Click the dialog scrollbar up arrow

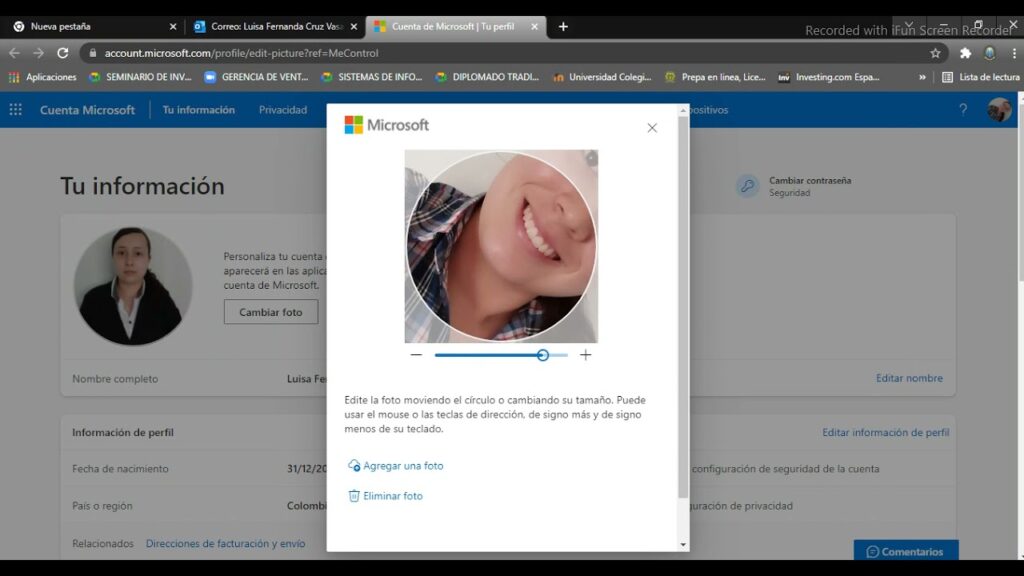click(683, 110)
